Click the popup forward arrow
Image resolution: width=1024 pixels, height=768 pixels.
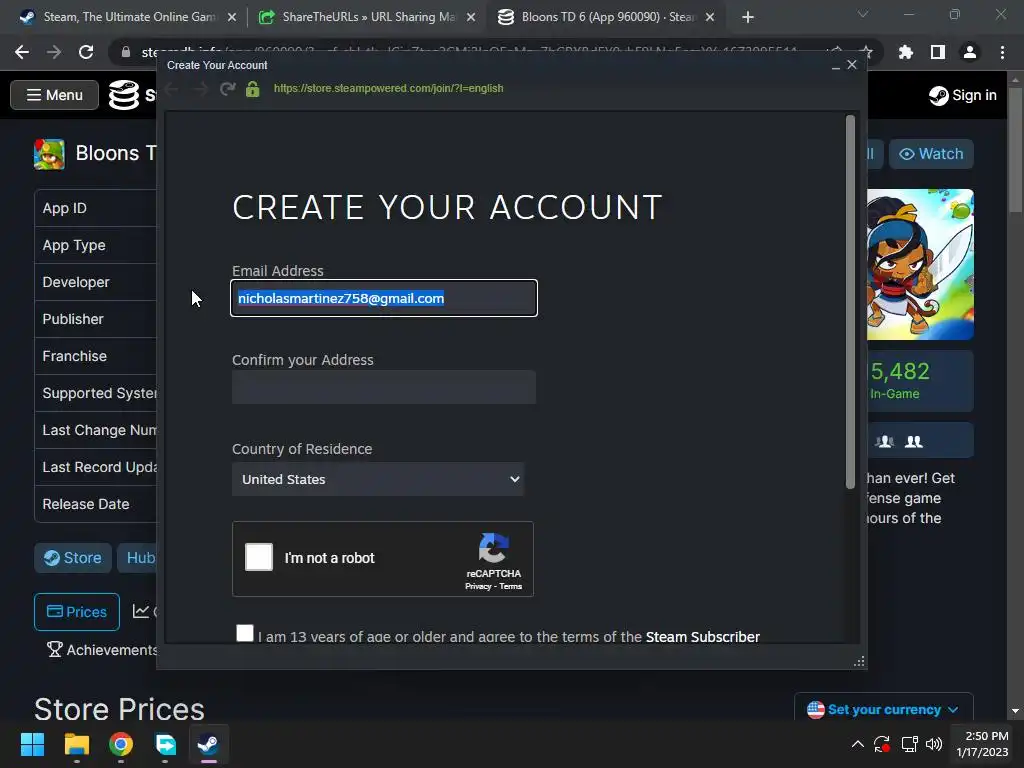[200, 88]
